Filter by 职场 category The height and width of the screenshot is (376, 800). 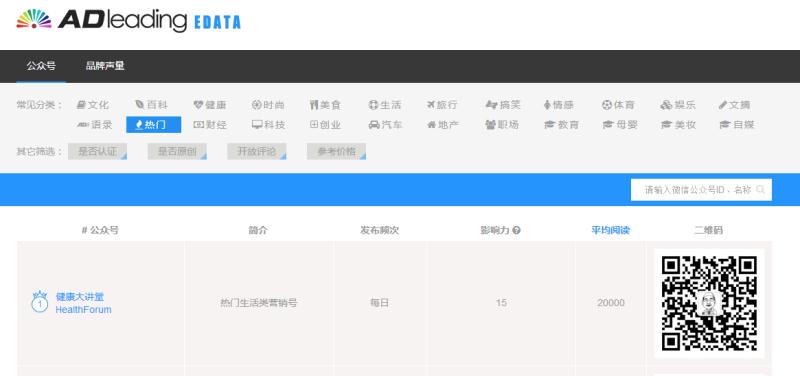[x=502, y=124]
